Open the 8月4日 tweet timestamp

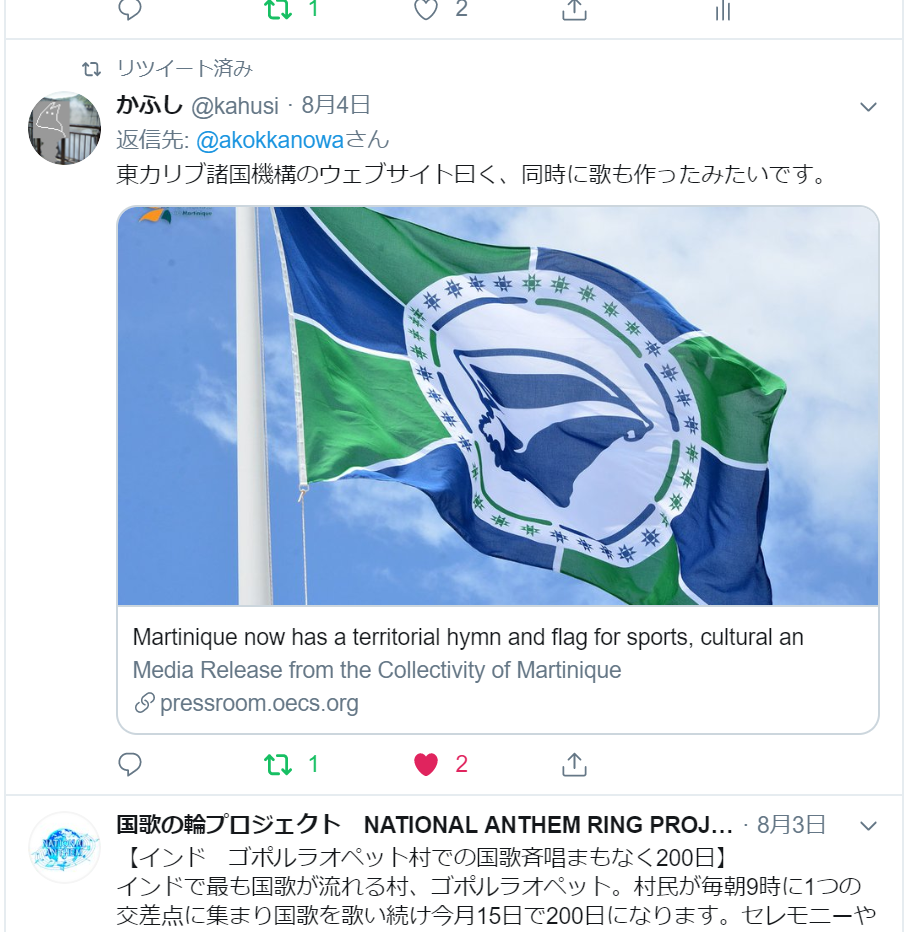coord(336,105)
